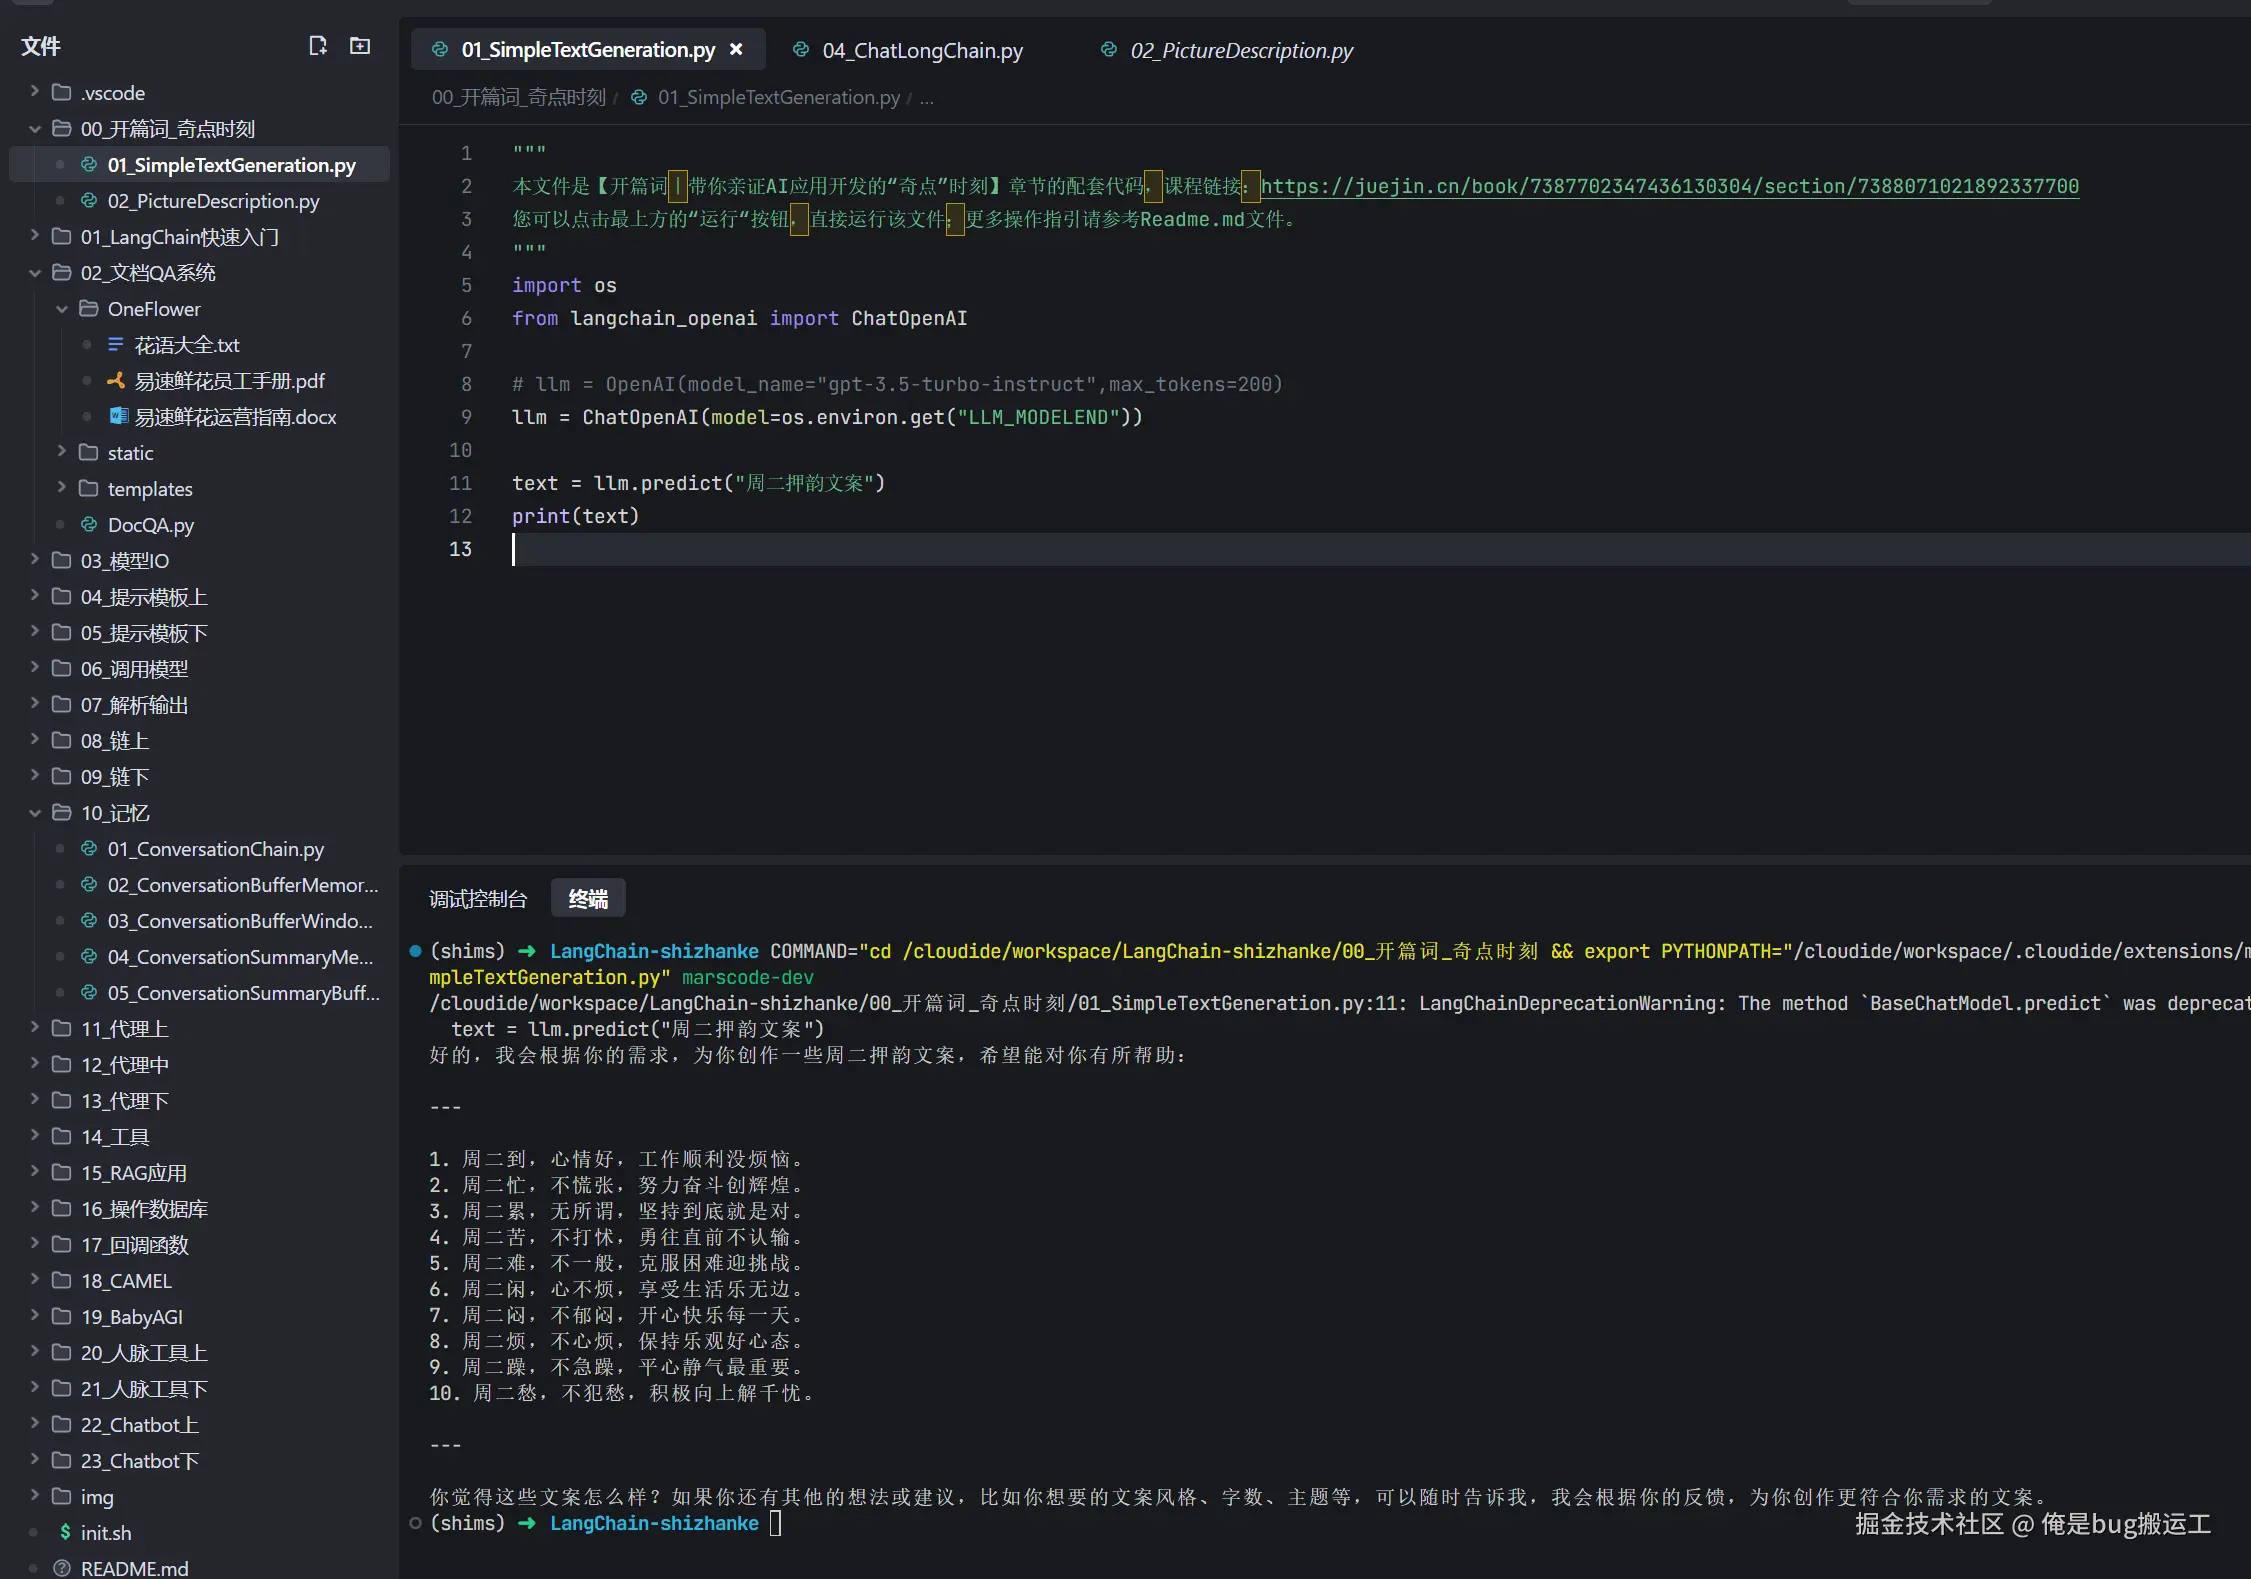The image size is (2251, 1579).
Task: Click the 00_开篇词_奇点时刻 breadcrumb segment
Action: pos(518,97)
